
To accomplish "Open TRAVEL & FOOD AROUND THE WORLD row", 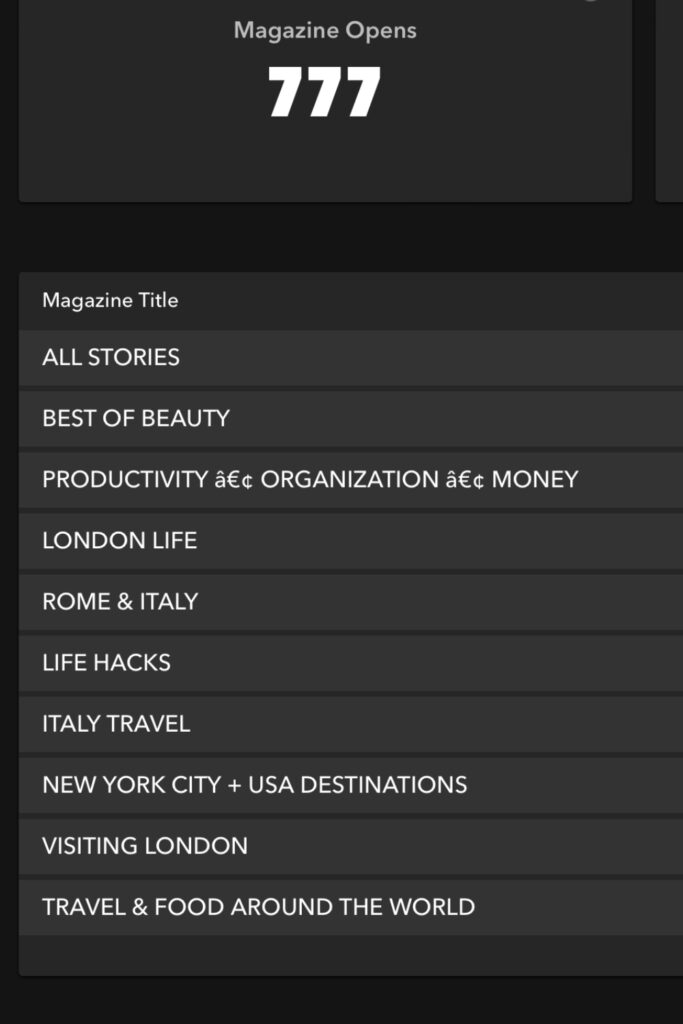I will click(351, 907).
